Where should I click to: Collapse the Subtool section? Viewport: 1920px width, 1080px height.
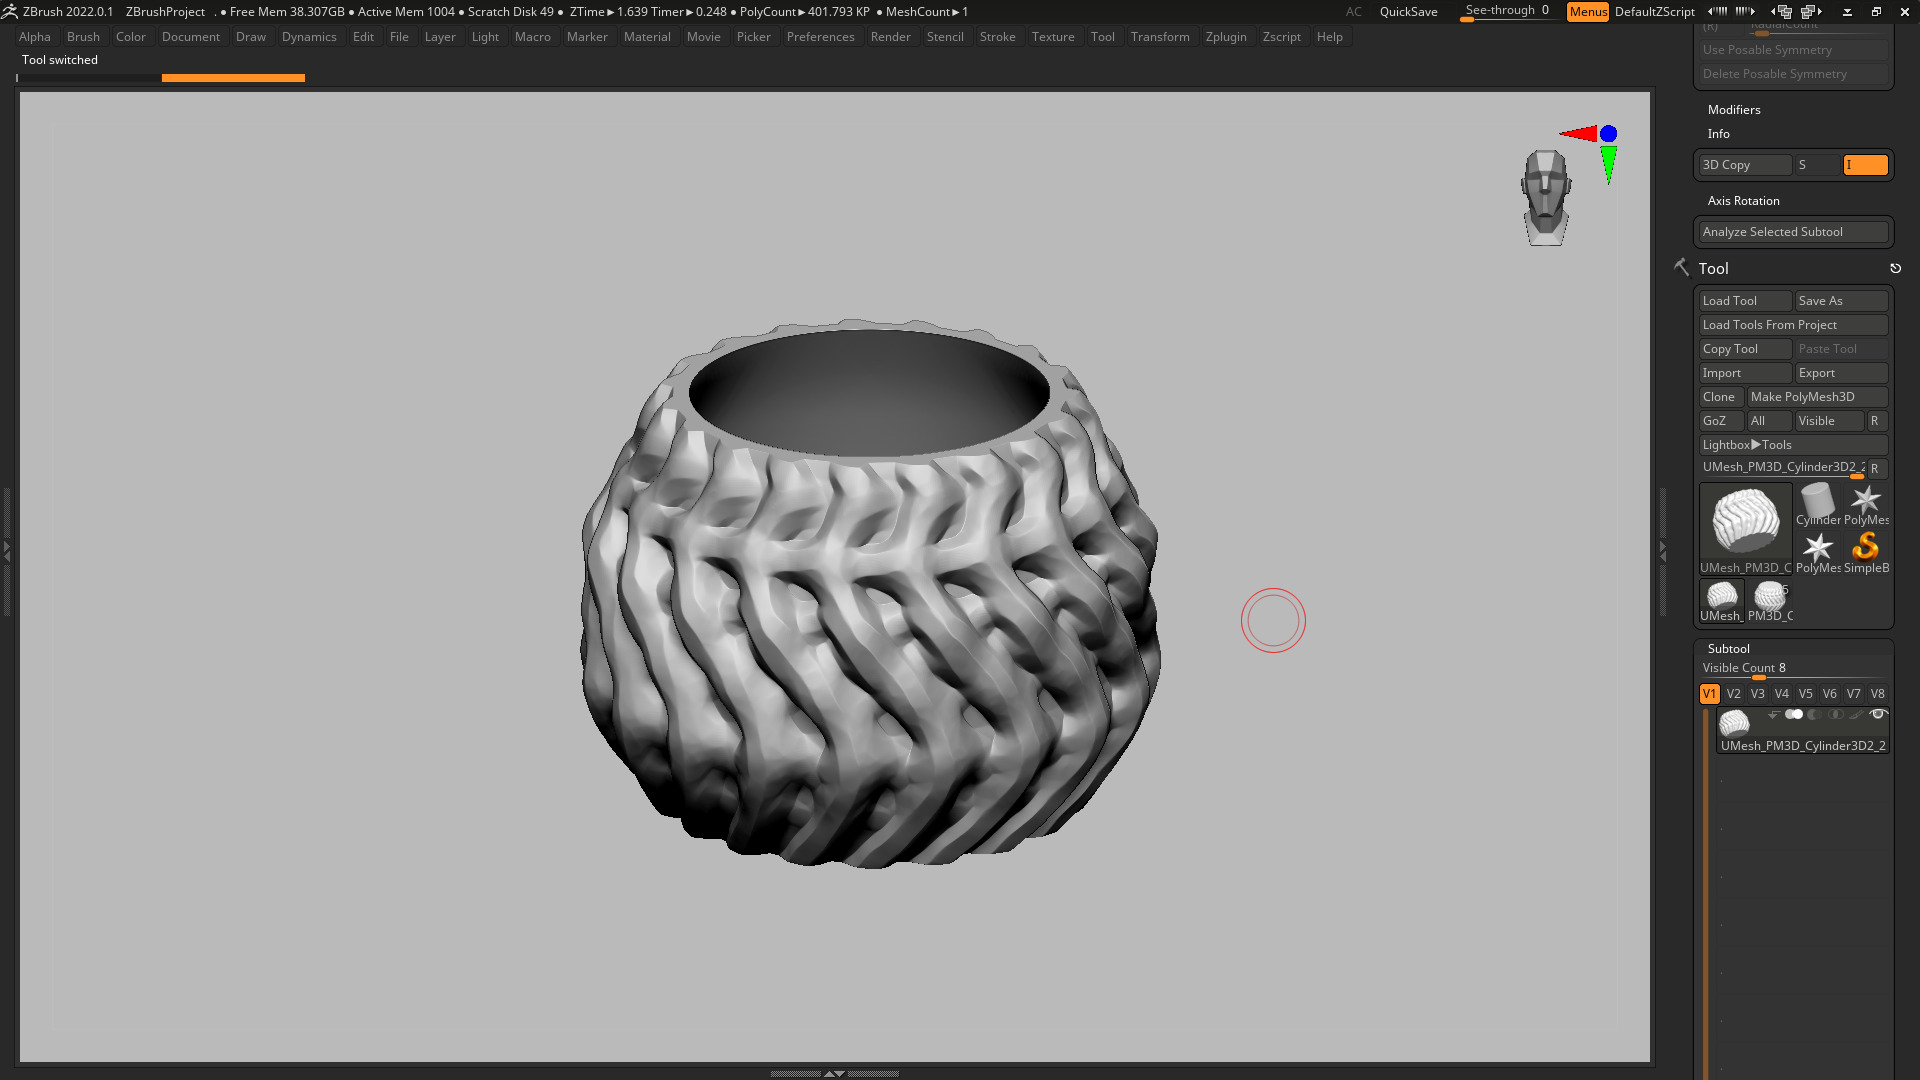point(1729,649)
